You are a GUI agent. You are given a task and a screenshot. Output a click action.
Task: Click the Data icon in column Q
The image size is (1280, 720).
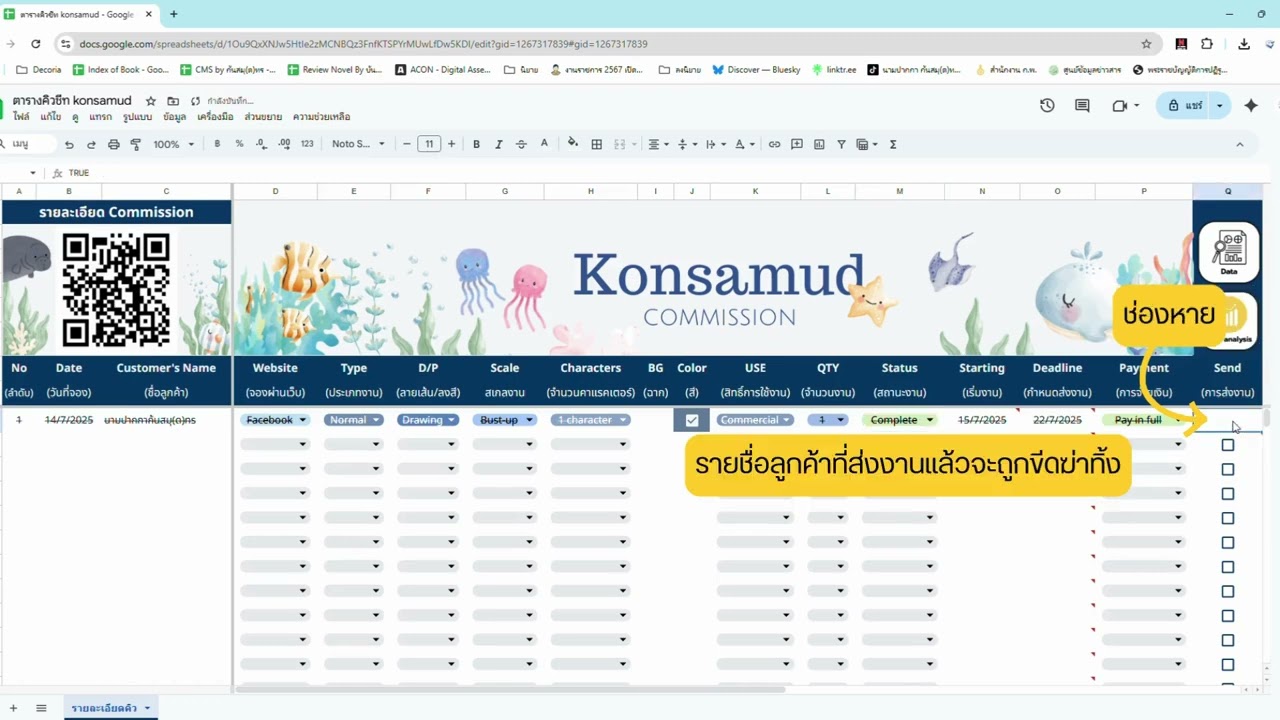(x=1229, y=253)
